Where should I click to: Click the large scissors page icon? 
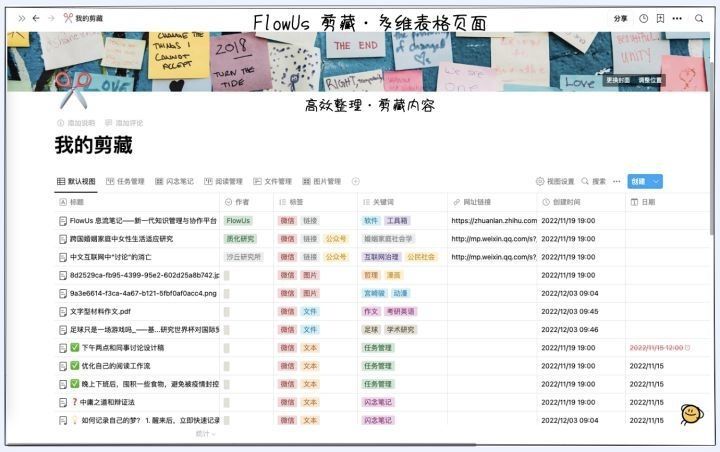(73, 90)
